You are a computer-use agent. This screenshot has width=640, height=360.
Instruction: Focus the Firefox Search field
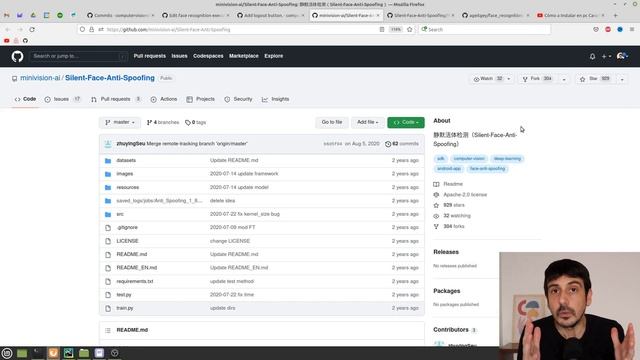(x=484, y=29)
